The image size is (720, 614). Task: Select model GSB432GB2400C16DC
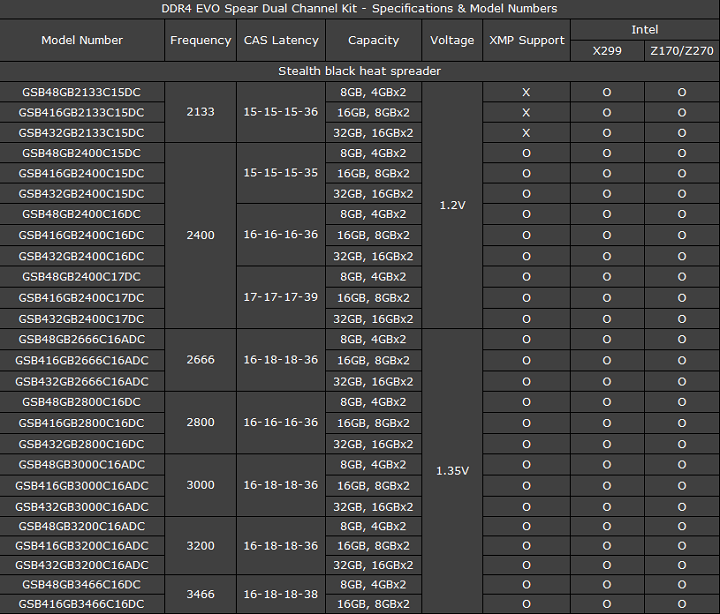click(82, 256)
